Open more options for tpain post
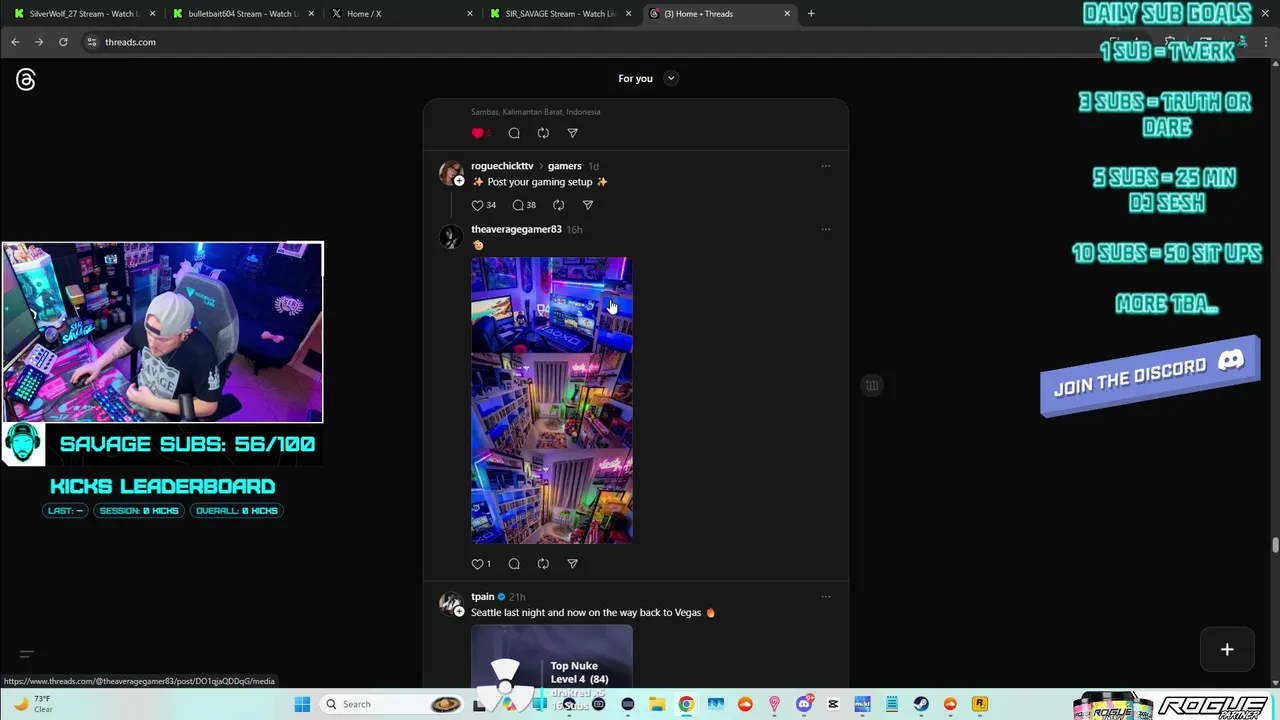The image size is (1280, 720). coord(825,597)
